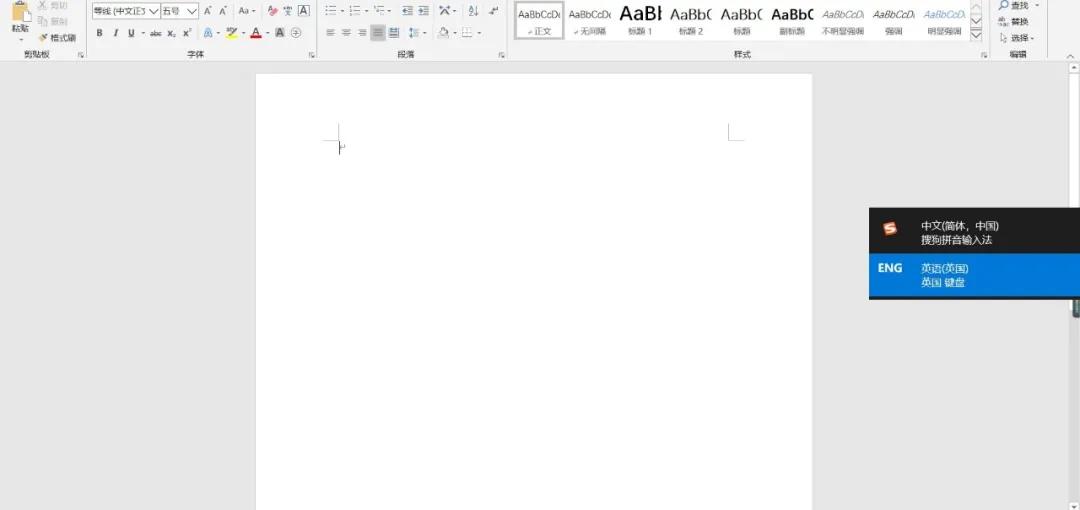Open the font name combo box
This screenshot has width=1080, height=510.
(126, 11)
